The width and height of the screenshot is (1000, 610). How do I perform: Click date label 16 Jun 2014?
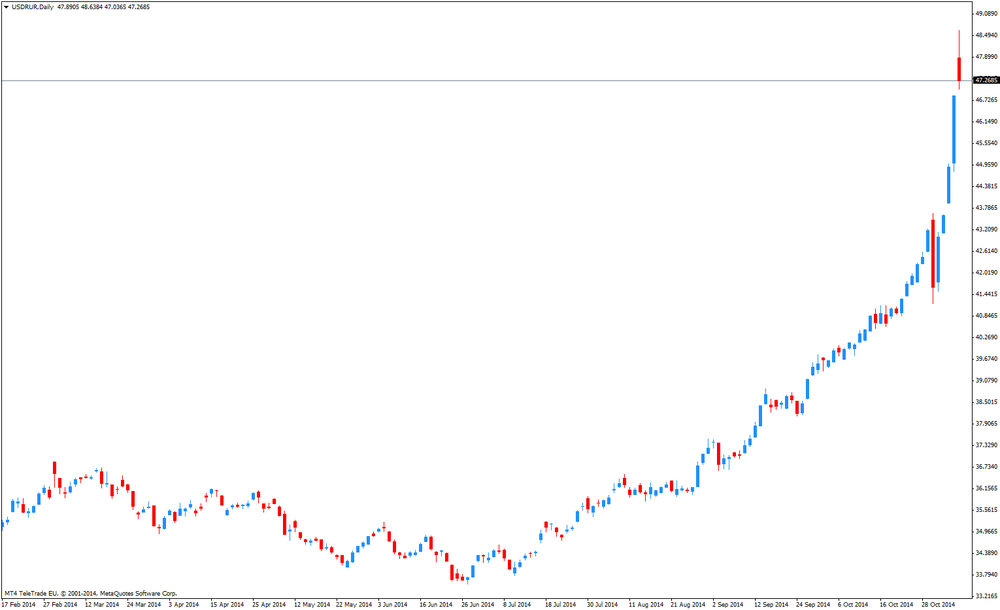pos(436,604)
